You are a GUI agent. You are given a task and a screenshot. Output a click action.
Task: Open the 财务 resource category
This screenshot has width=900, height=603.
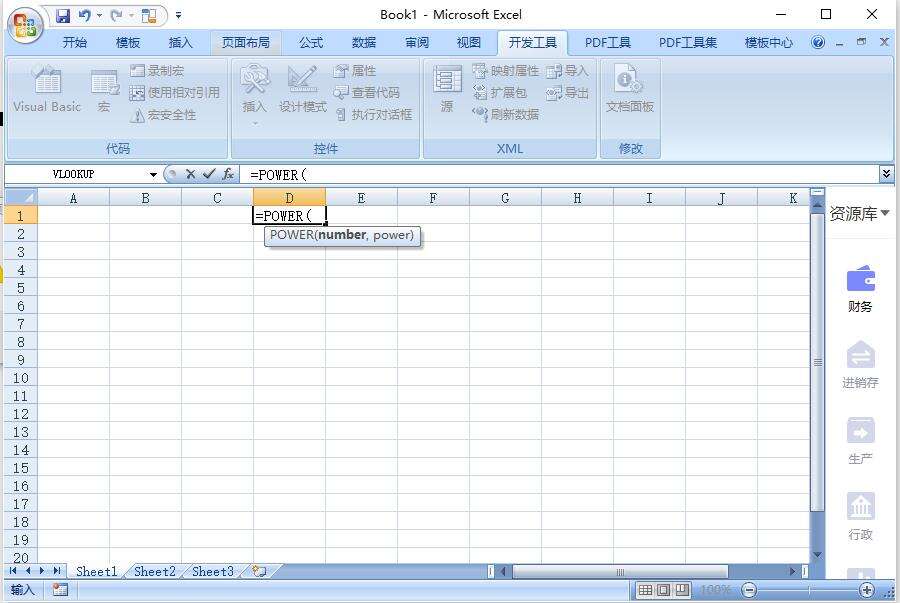[860, 289]
